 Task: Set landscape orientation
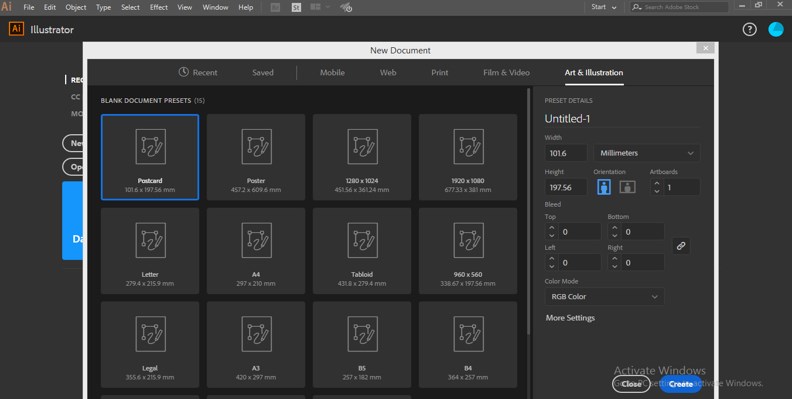point(627,187)
